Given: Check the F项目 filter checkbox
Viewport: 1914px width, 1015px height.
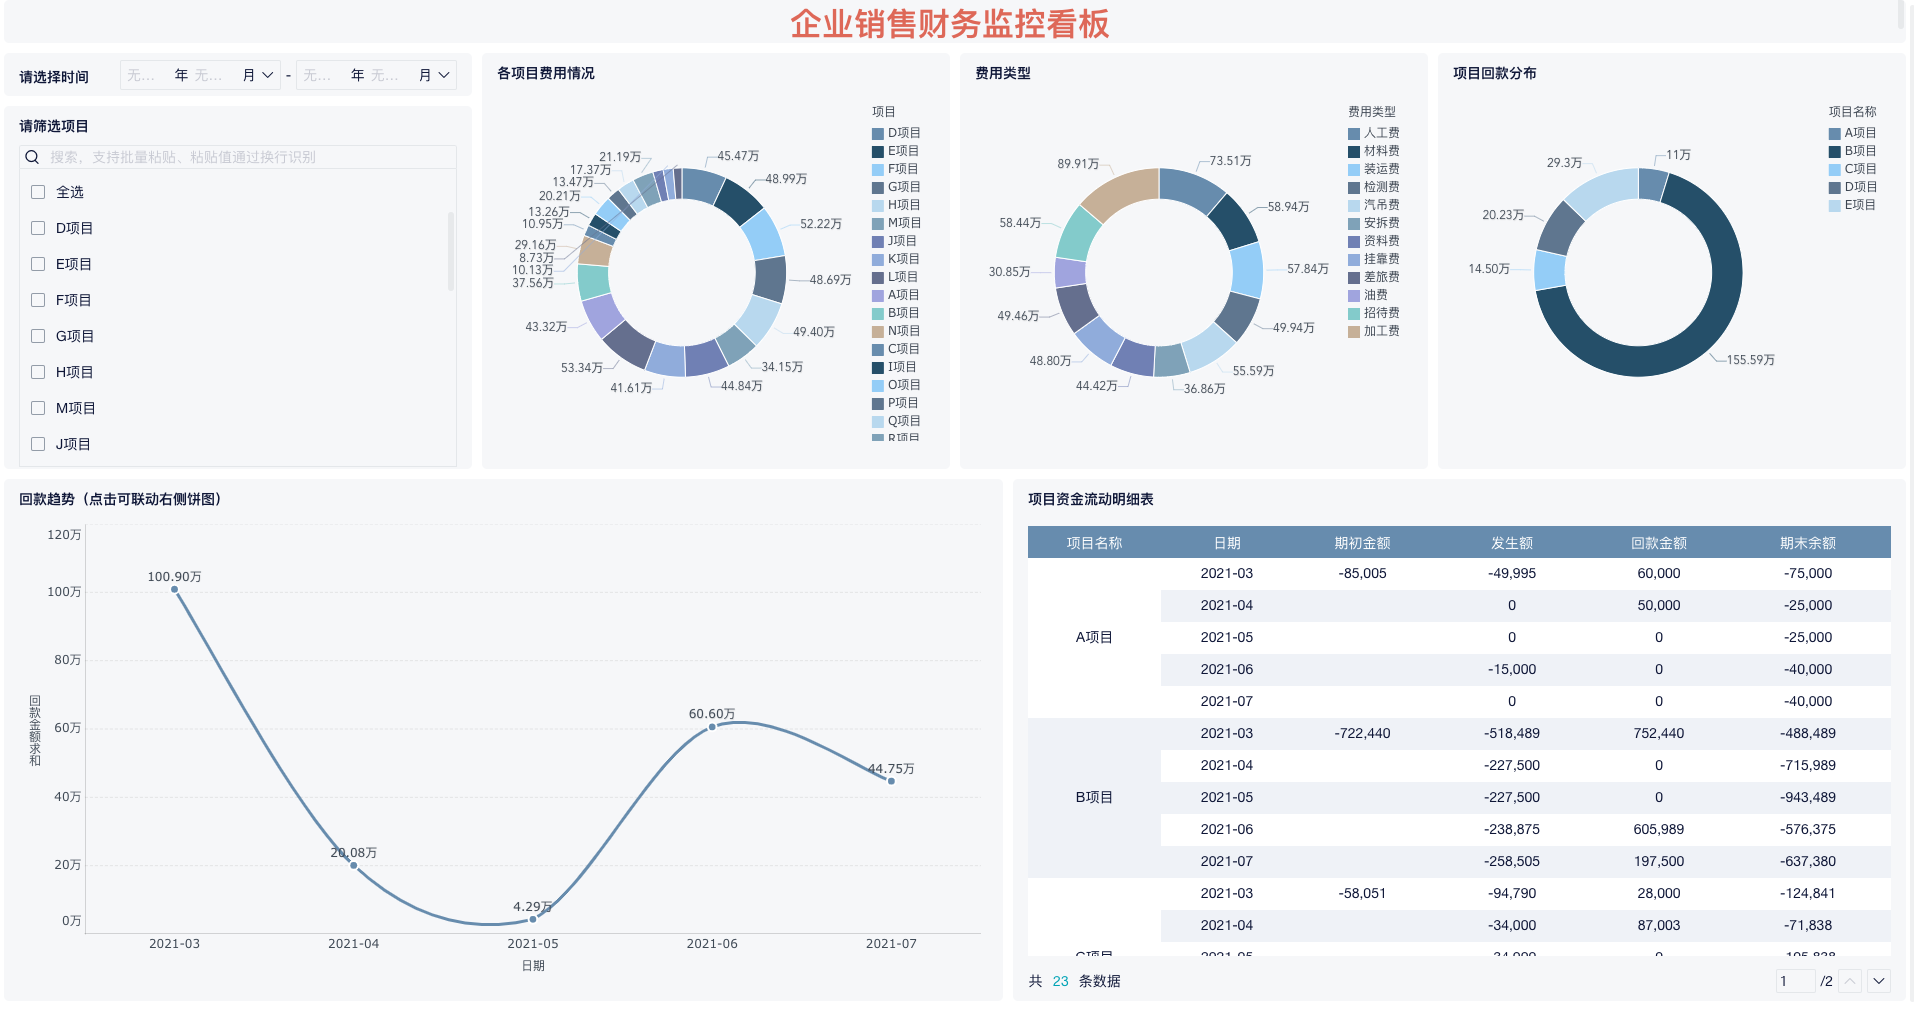Looking at the screenshot, I should point(37,299).
